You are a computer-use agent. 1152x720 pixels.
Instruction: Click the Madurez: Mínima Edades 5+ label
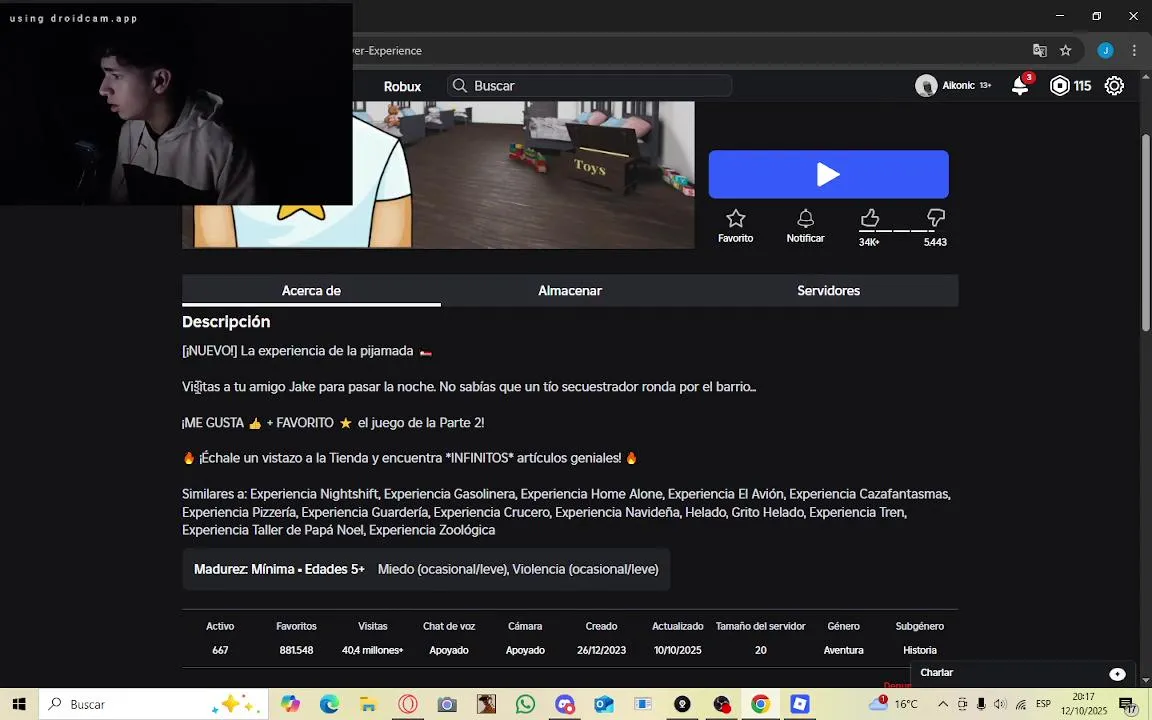tap(279, 569)
